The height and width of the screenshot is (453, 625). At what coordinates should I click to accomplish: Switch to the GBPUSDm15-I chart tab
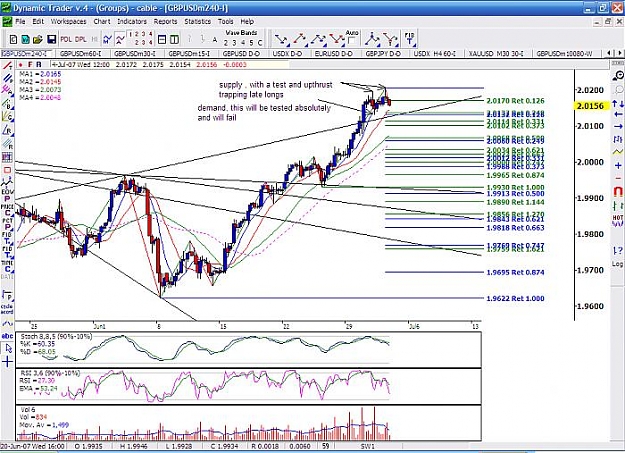pyautogui.click(x=189, y=53)
